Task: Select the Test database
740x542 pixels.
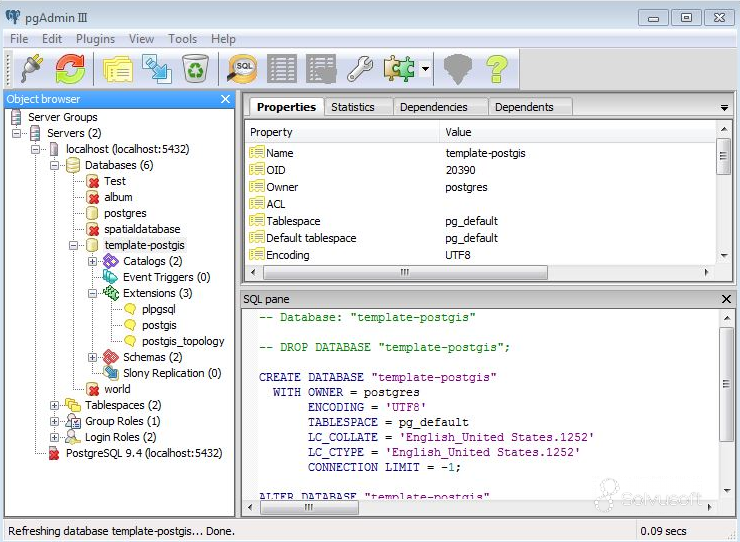Action: [x=115, y=181]
